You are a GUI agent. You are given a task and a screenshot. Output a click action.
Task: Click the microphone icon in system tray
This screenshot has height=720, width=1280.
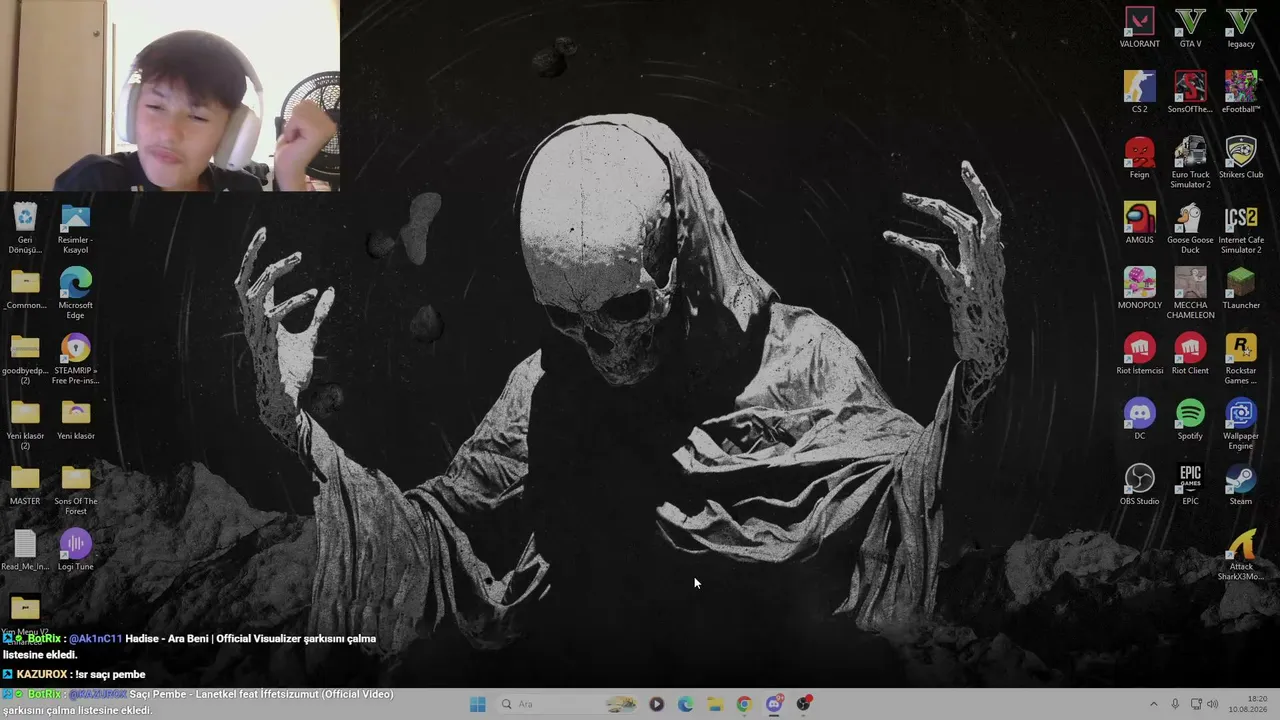tap(1175, 704)
